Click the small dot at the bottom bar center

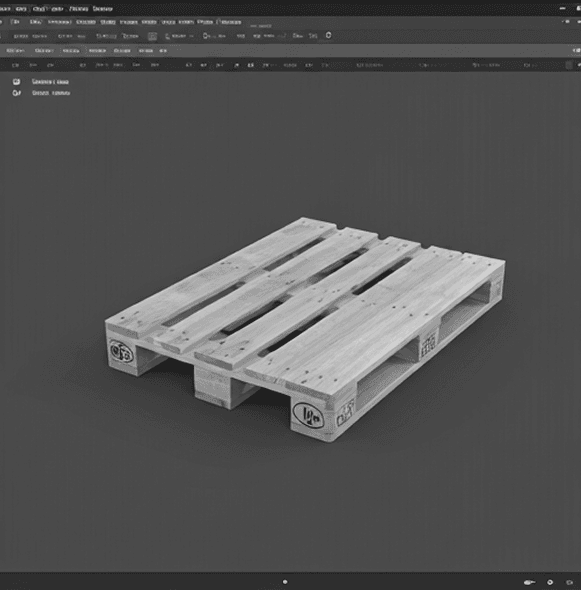click(x=285, y=582)
